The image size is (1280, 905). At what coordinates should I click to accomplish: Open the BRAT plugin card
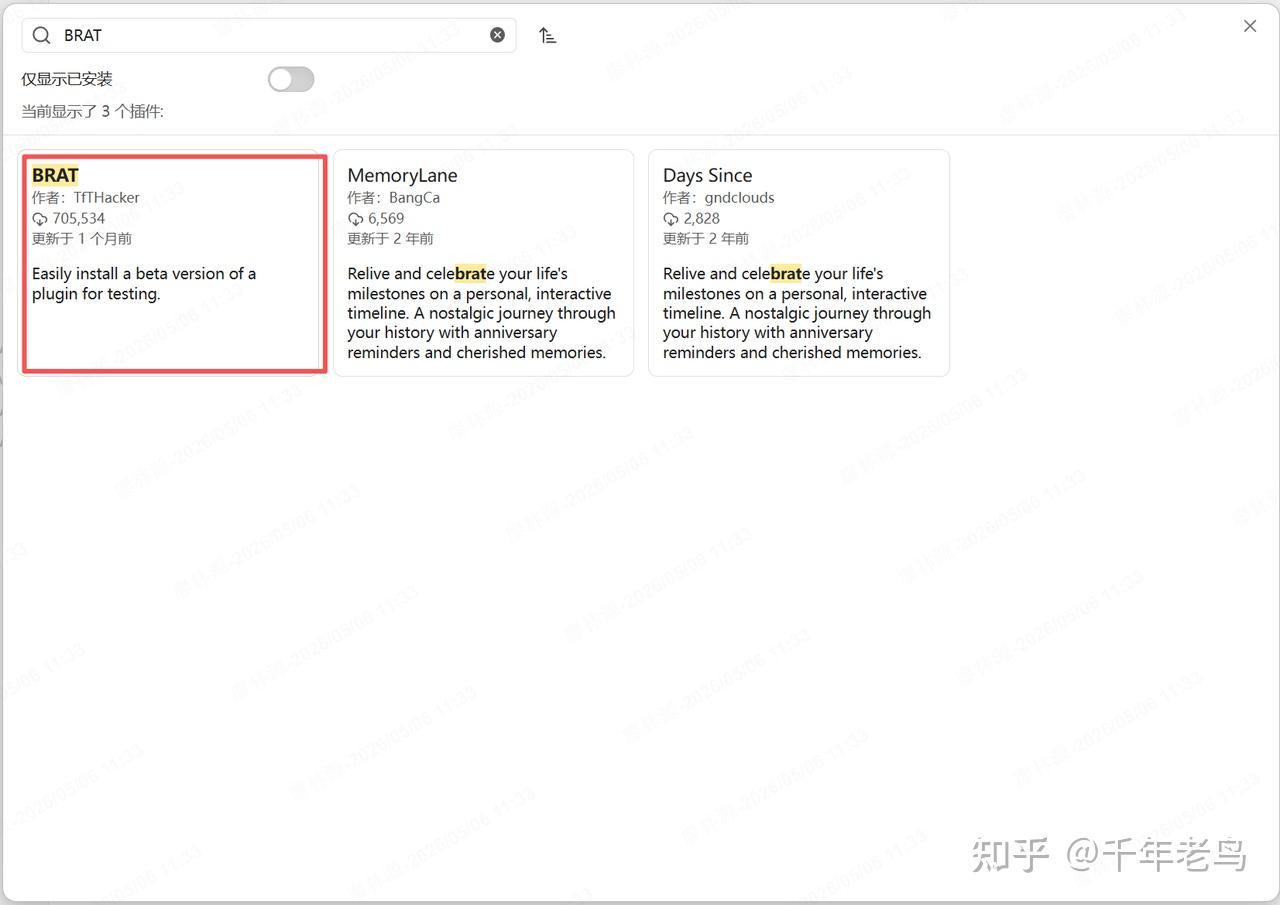click(x=169, y=263)
